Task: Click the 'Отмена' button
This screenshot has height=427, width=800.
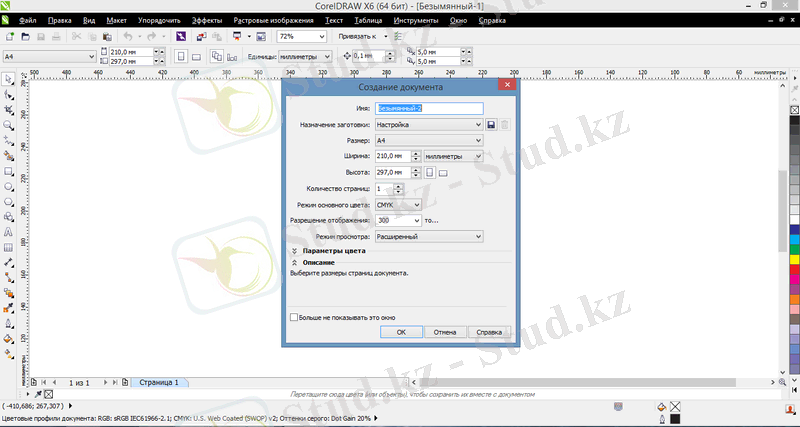Action: pos(445,332)
